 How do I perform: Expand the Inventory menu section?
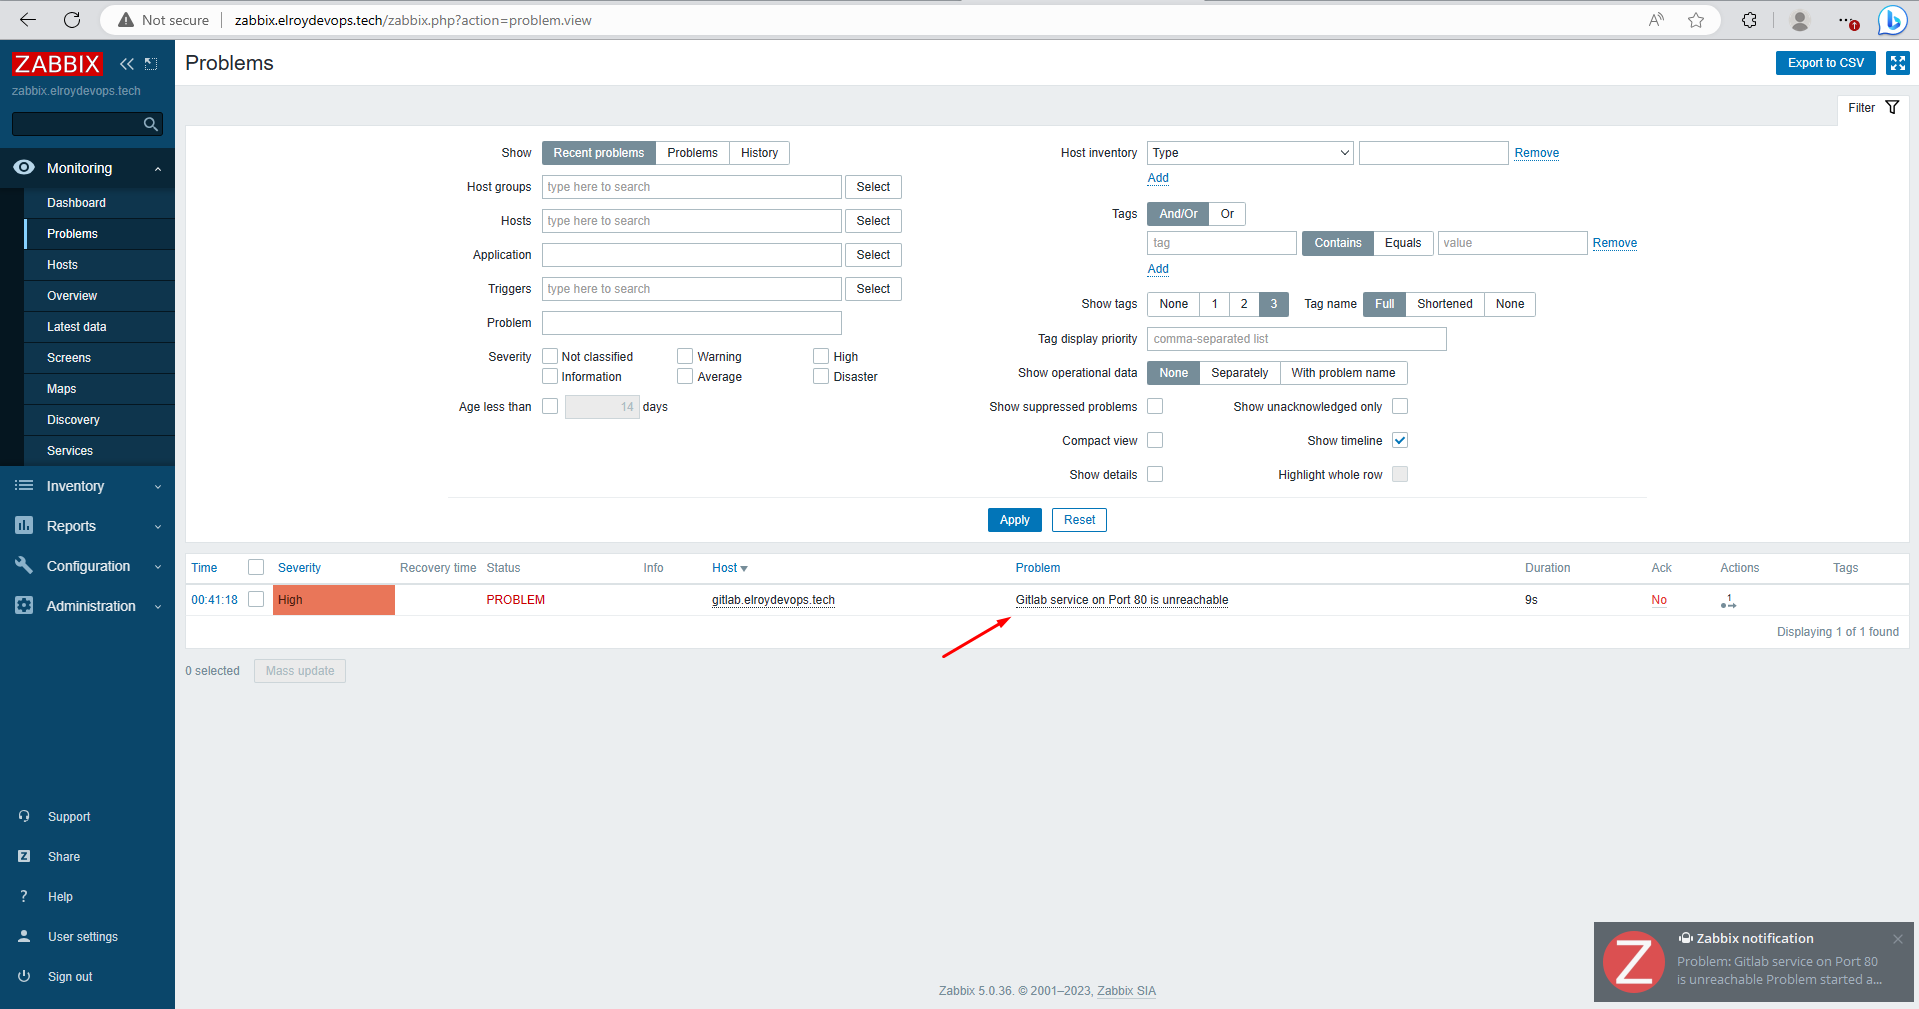[x=158, y=487]
